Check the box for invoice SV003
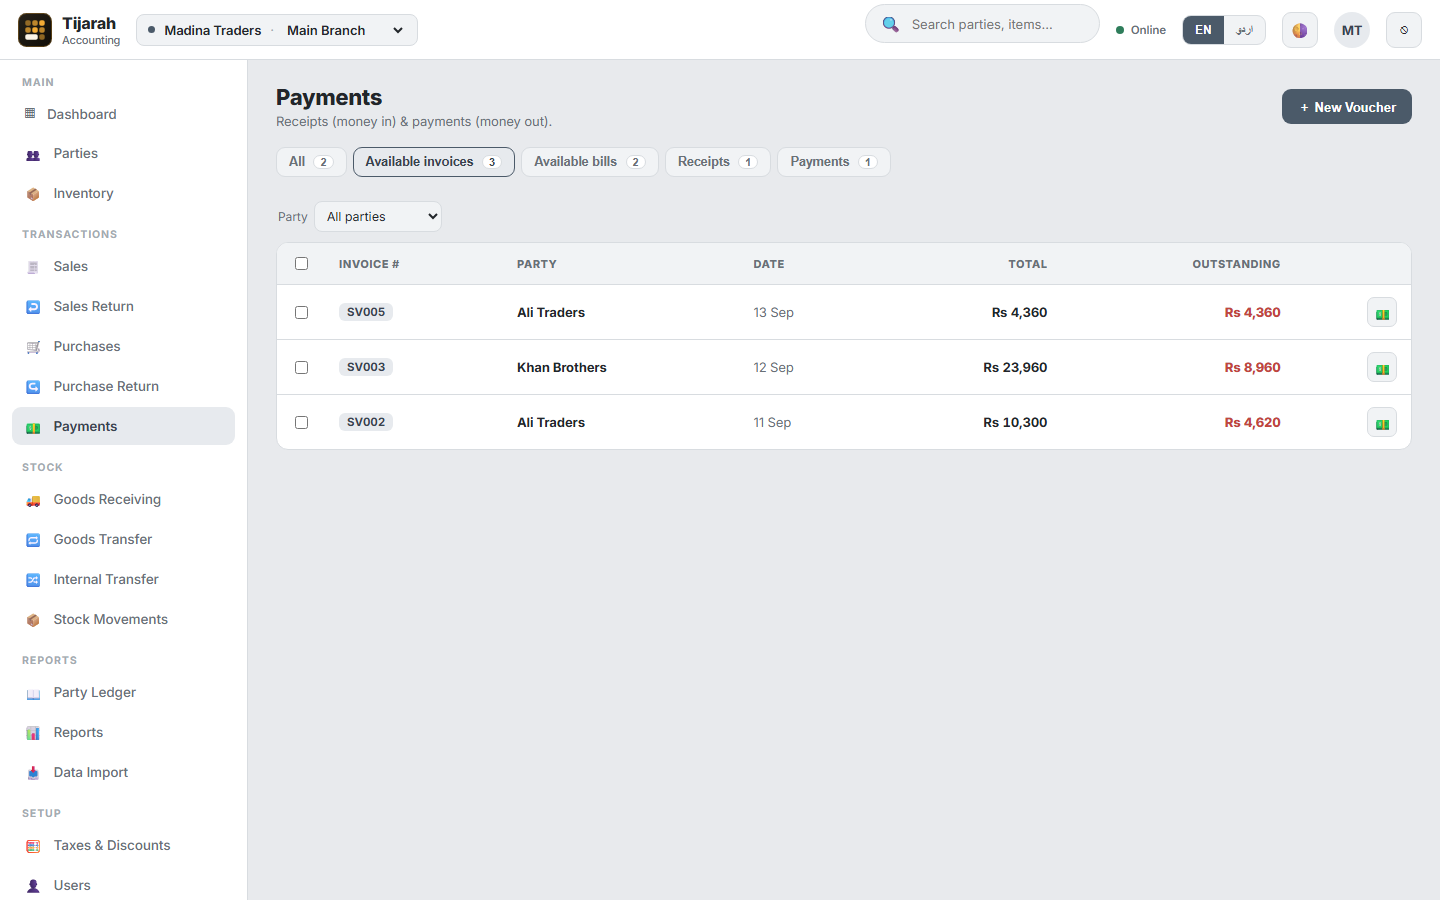Screen dimensions: 1440x900 [302, 368]
